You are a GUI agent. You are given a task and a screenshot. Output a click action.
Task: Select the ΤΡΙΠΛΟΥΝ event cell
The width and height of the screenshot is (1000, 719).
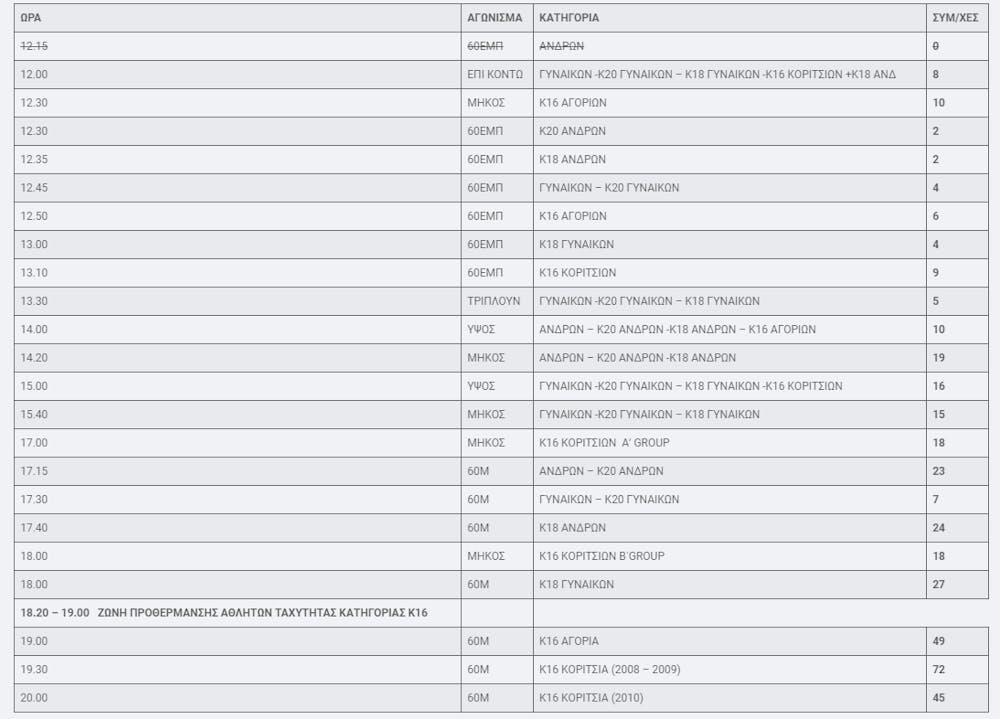point(494,301)
